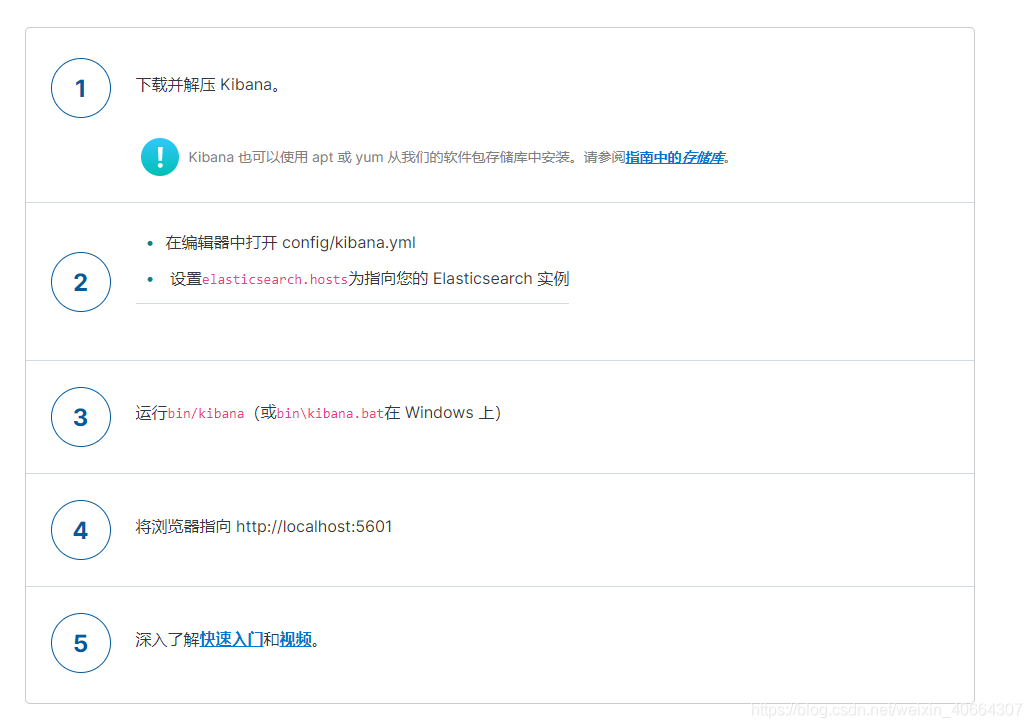Click the step 2 circle icon

click(x=81, y=282)
